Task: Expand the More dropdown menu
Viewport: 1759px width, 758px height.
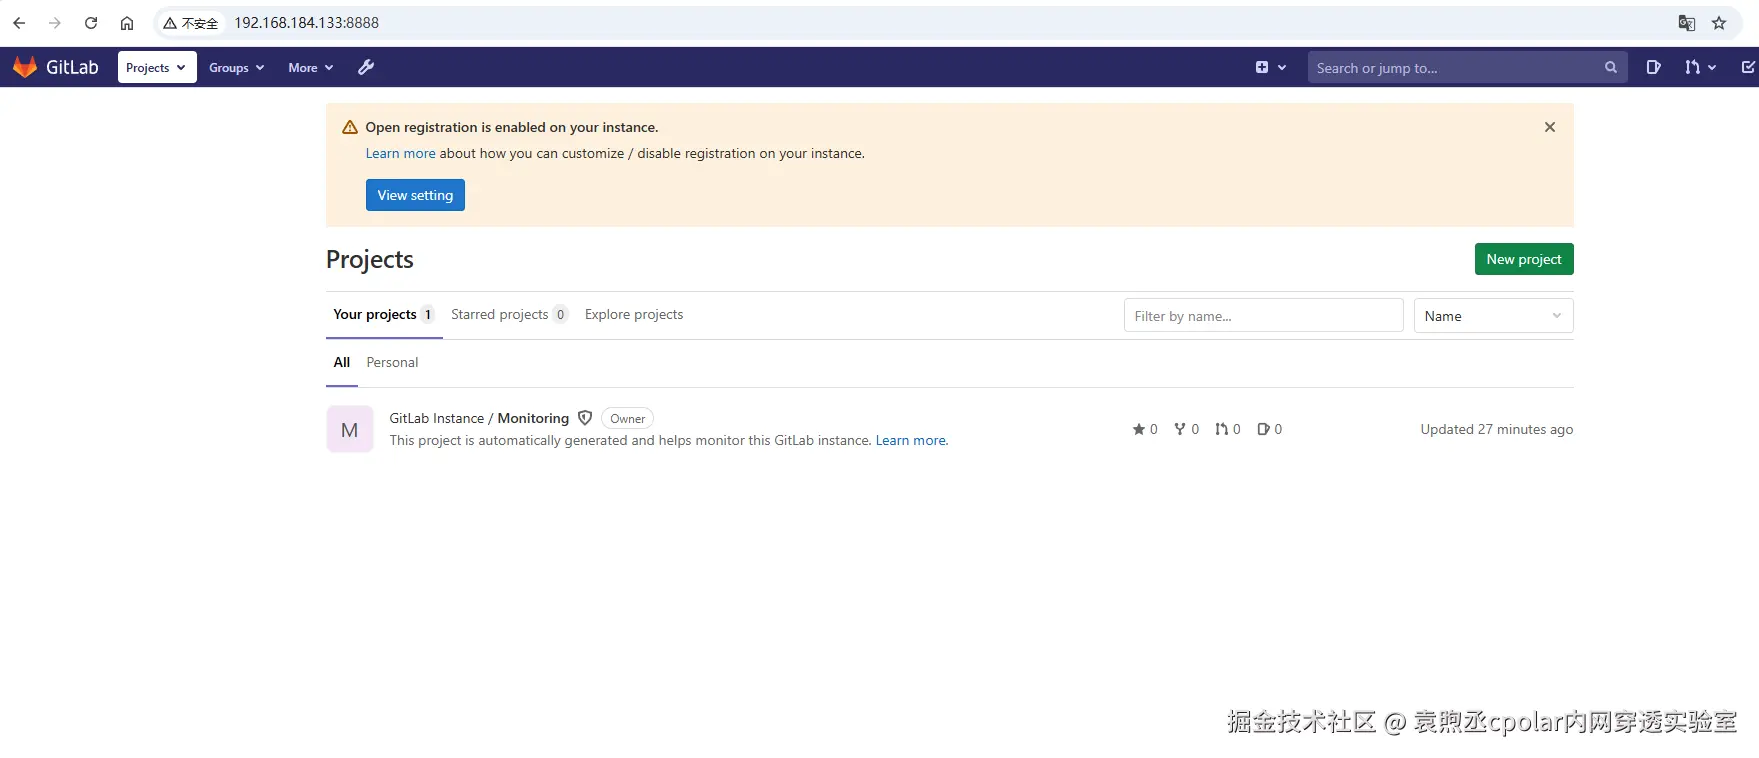Action: point(311,67)
